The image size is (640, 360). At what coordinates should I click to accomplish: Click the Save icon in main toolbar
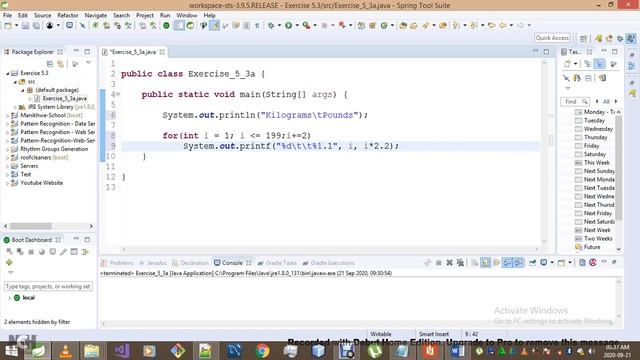[25, 26]
